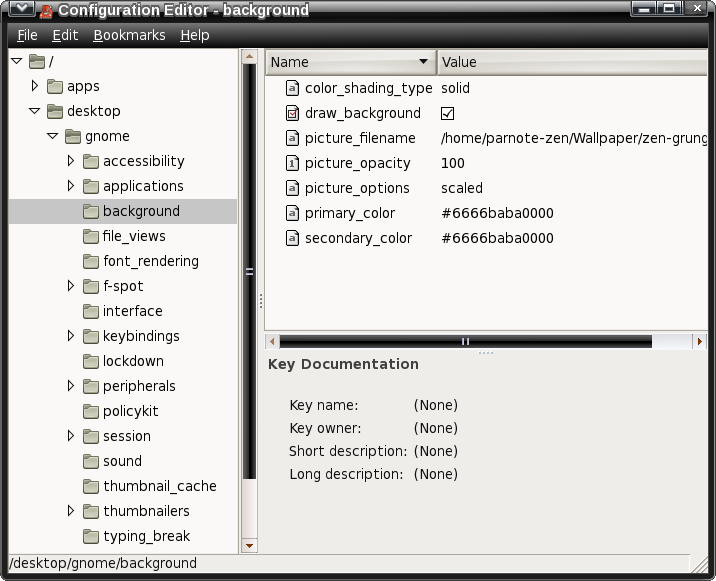The image size is (716, 581).
Task: Select the picture_options value scaled
Action: click(x=462, y=188)
